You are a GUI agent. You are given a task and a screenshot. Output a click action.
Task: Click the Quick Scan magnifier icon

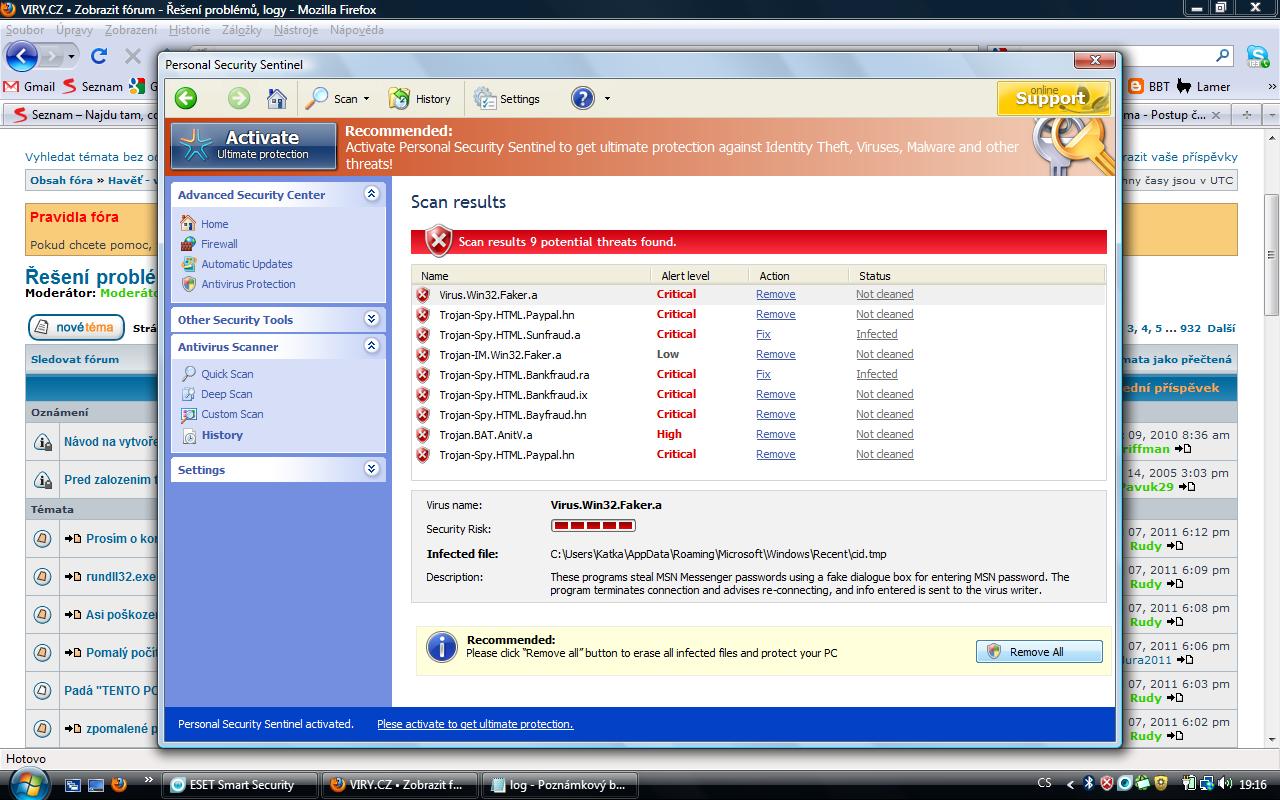pyautogui.click(x=189, y=374)
